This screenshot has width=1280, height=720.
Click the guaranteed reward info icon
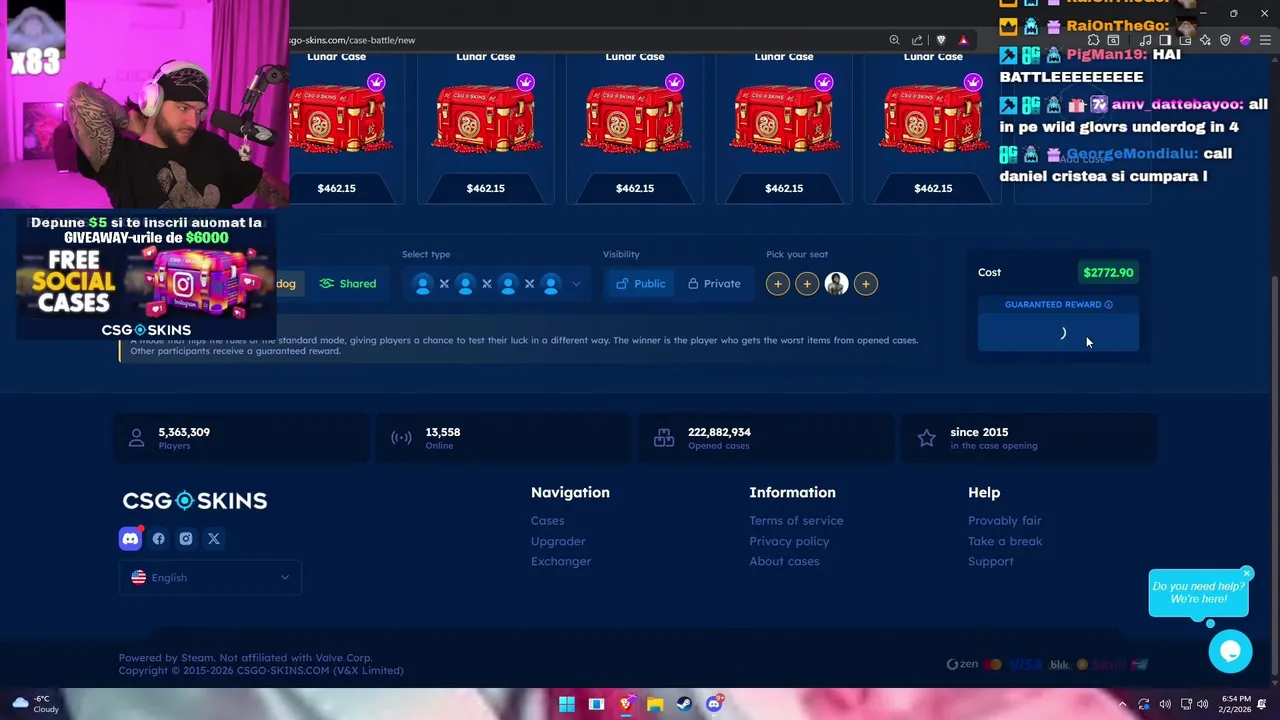(1108, 304)
